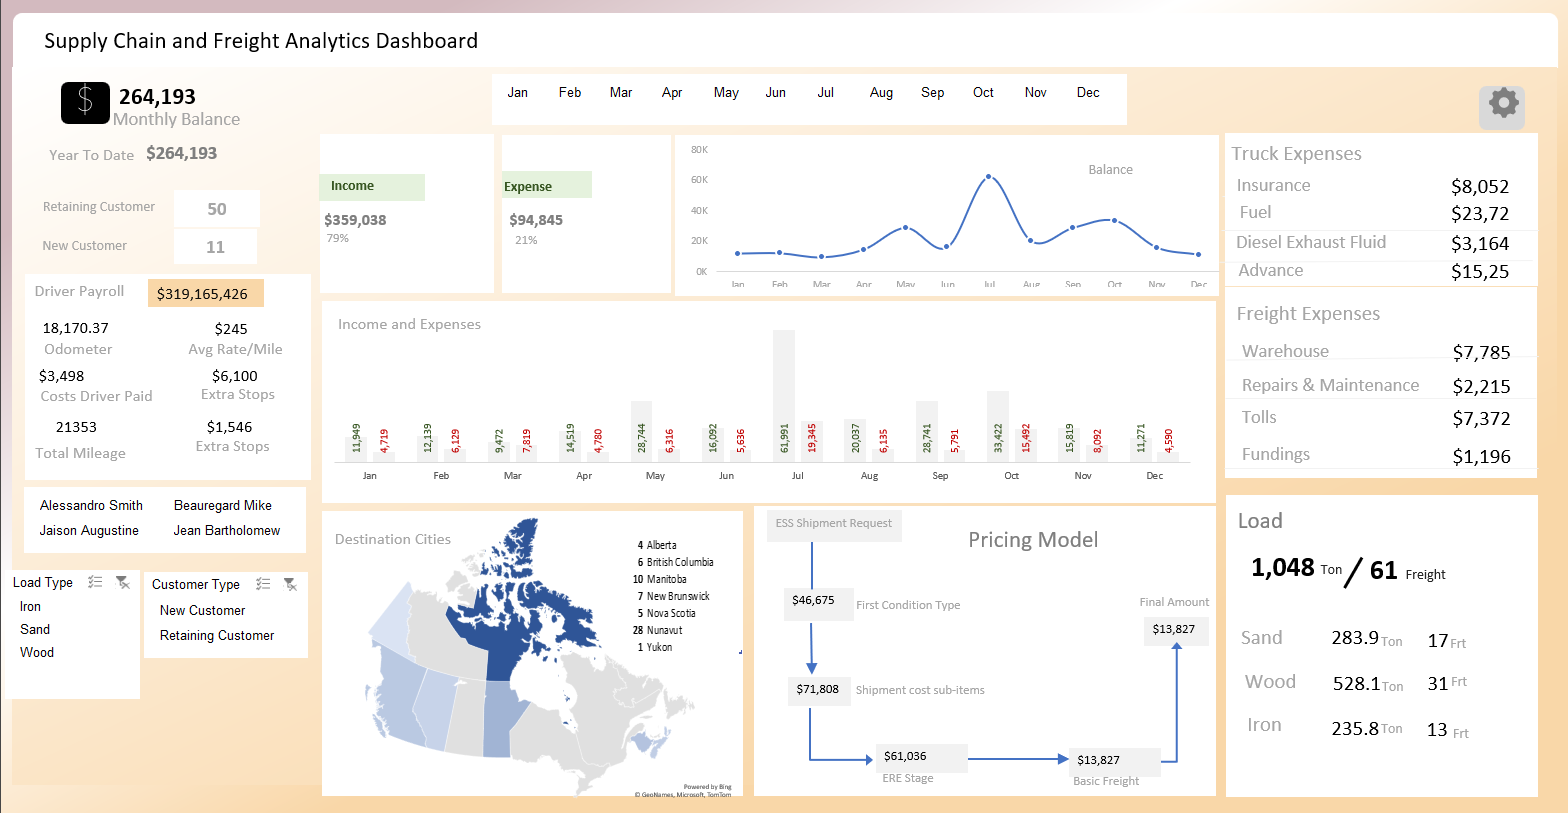Choose Dec in the month selector
The width and height of the screenshot is (1568, 813).
coord(1088,93)
